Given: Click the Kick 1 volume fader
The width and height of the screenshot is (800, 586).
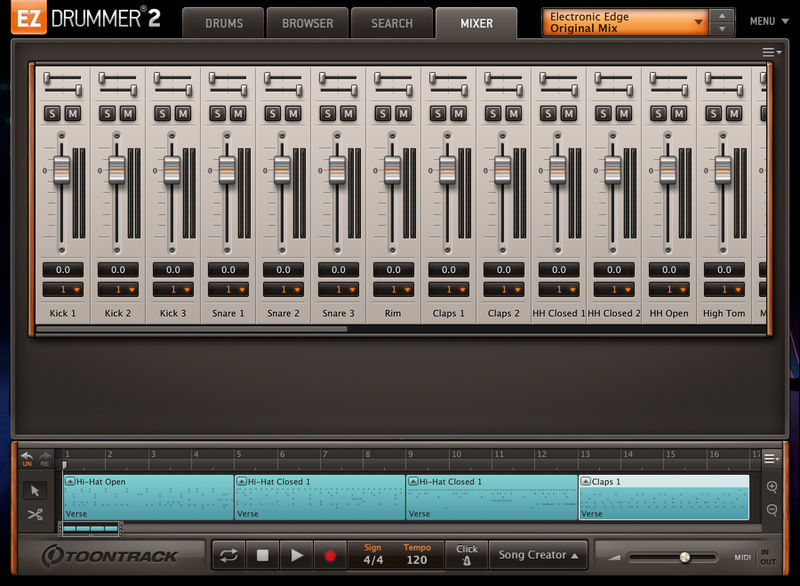Looking at the screenshot, I should (62, 170).
